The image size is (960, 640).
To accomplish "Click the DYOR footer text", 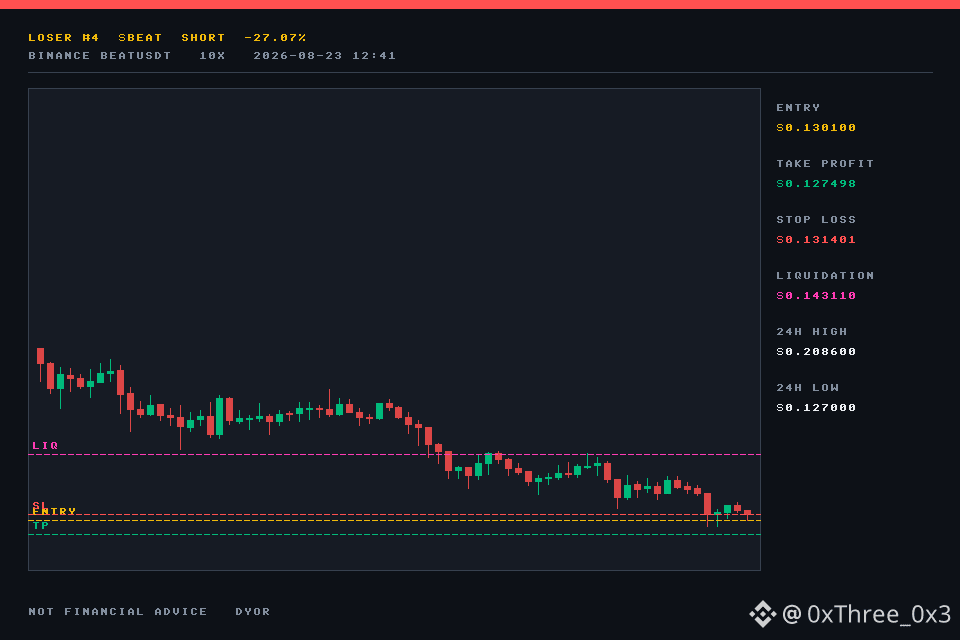I will click(253, 612).
